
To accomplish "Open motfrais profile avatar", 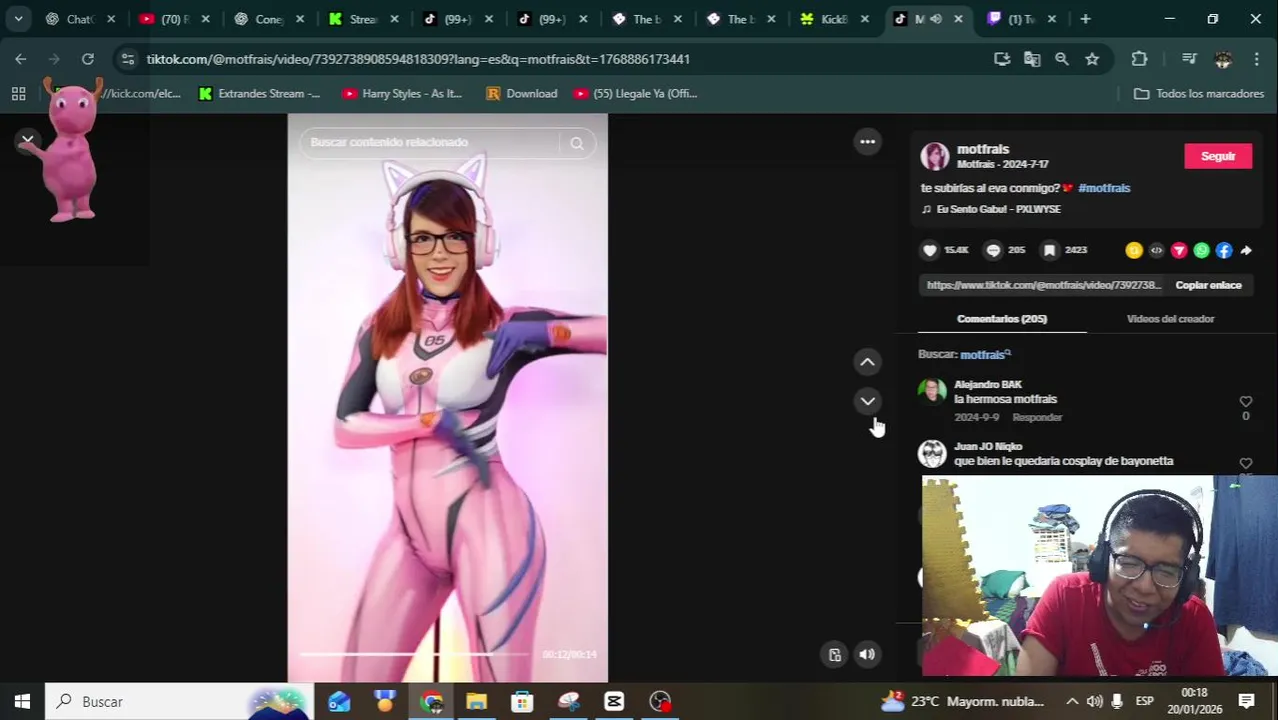I will pyautogui.click(x=935, y=156).
